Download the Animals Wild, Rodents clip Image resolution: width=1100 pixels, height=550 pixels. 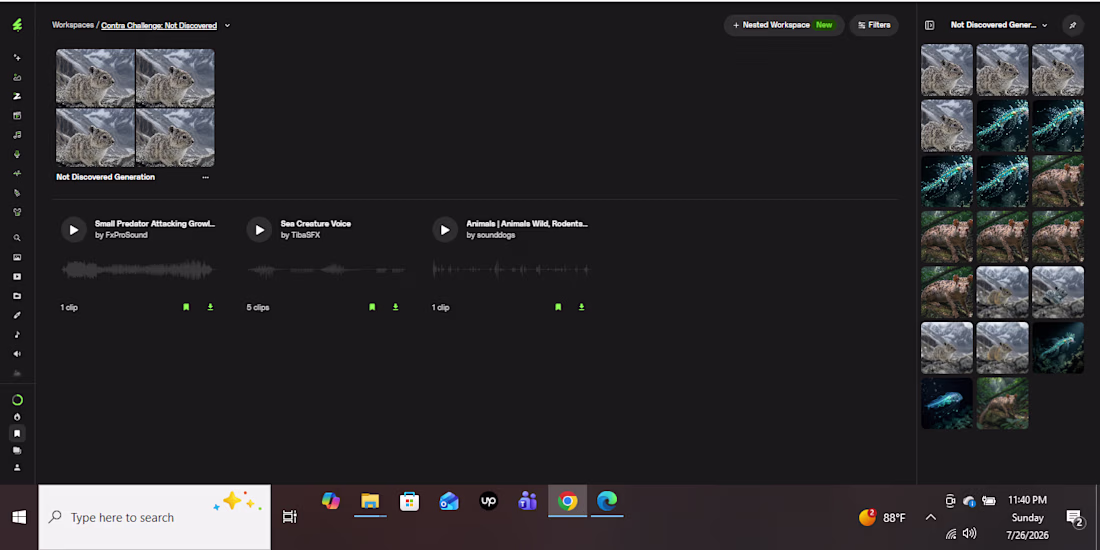point(581,307)
